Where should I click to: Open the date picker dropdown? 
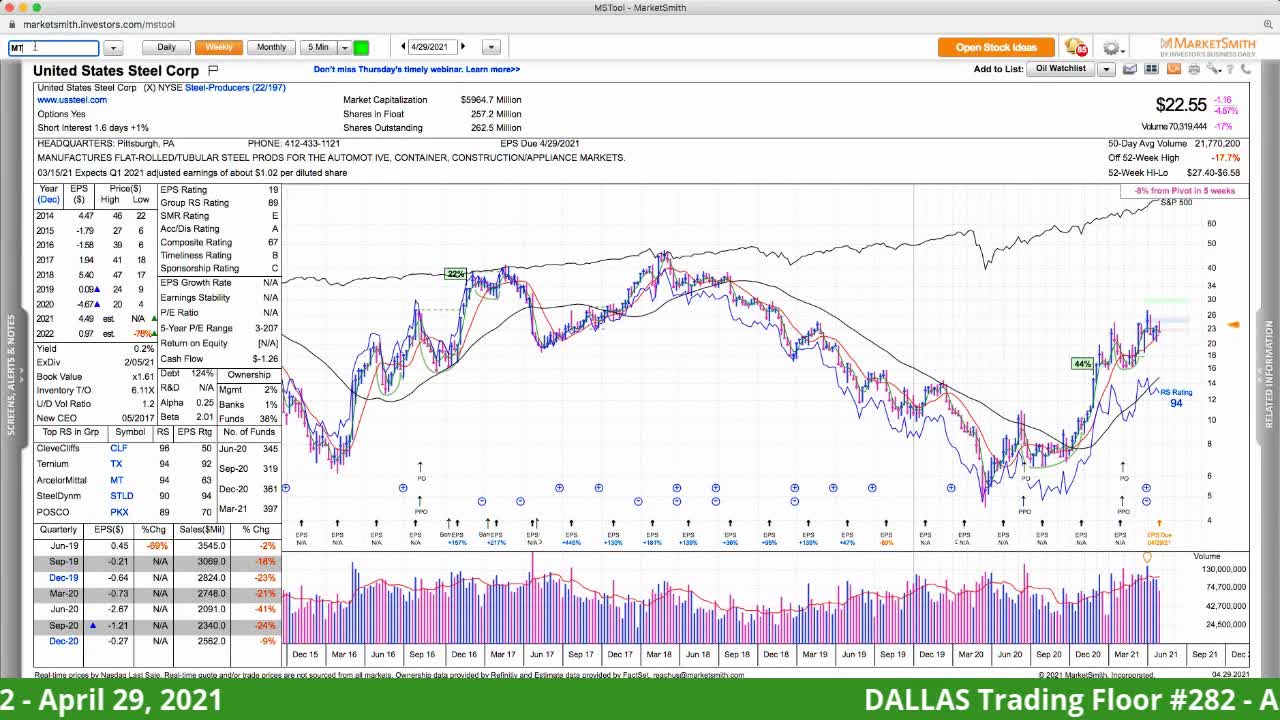tap(490, 47)
